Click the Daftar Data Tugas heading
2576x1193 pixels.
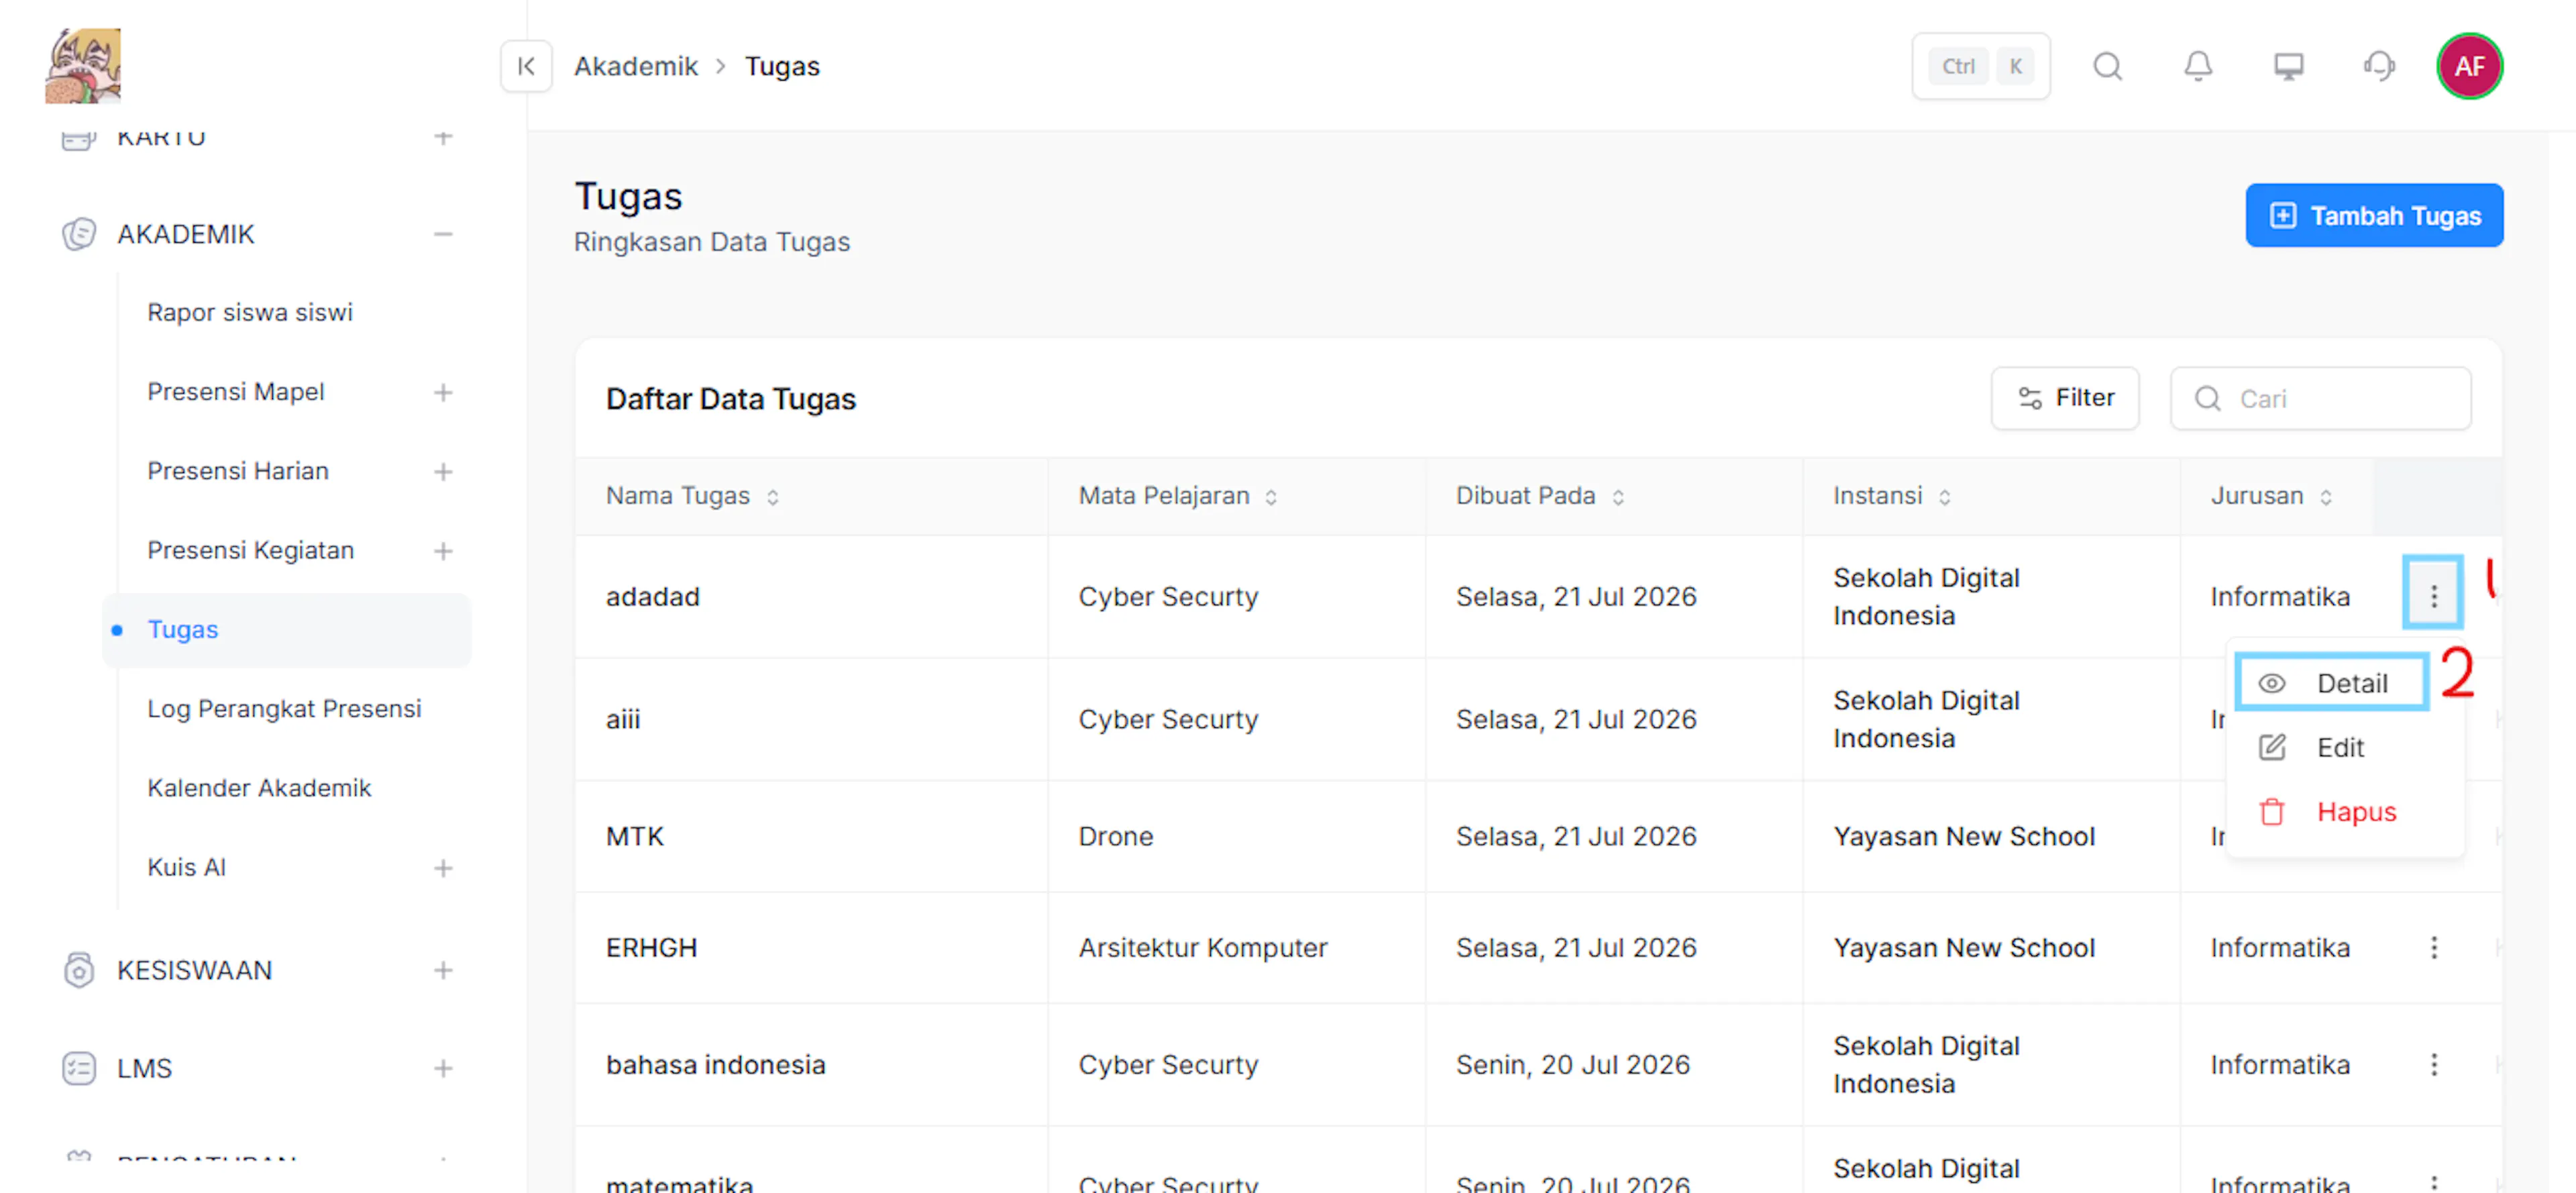(x=730, y=398)
